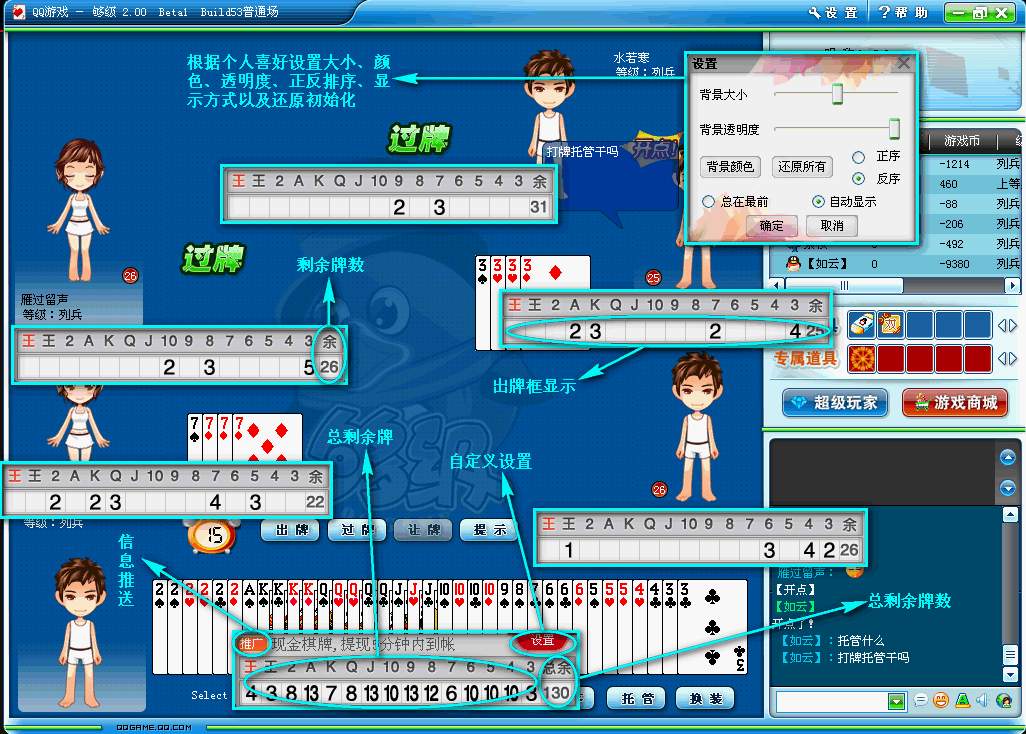Select the 双 double-points item icon
1026x734 pixels.
(891, 324)
